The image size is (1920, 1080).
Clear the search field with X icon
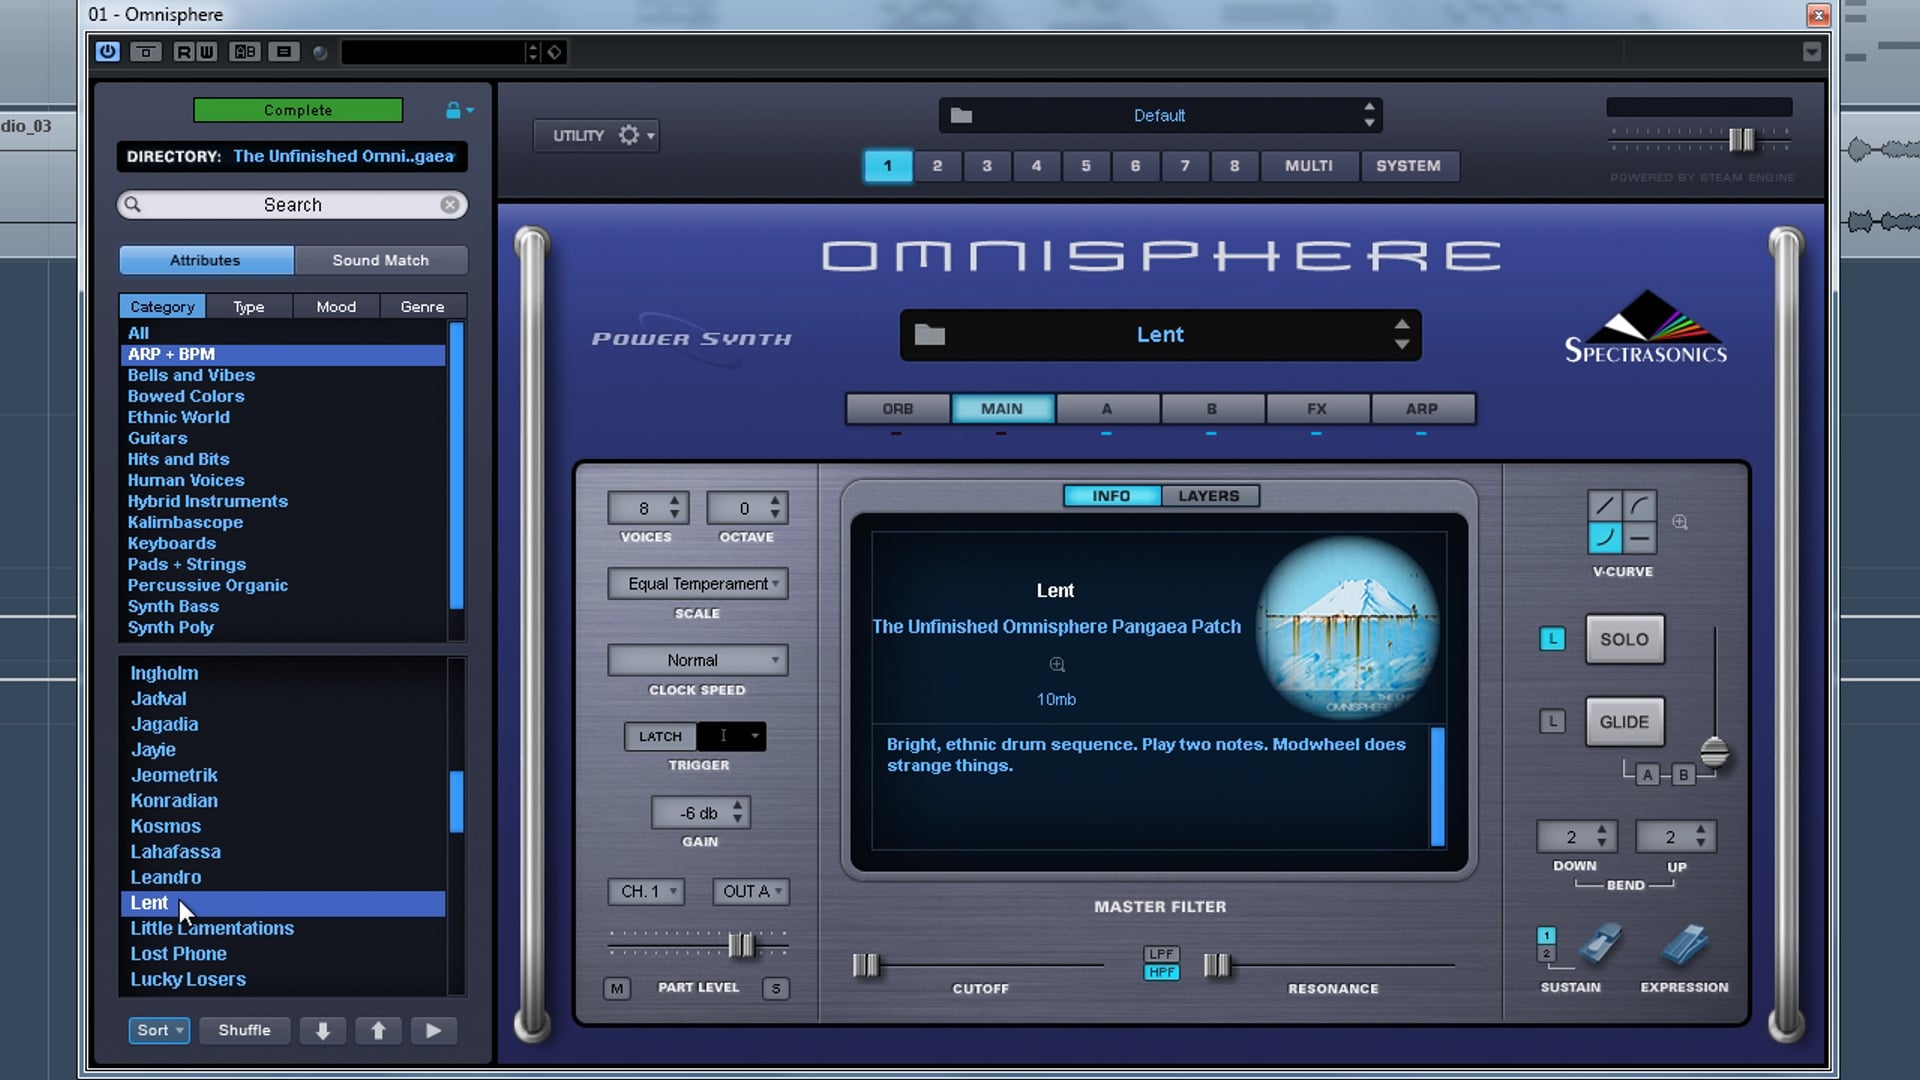[x=450, y=205]
